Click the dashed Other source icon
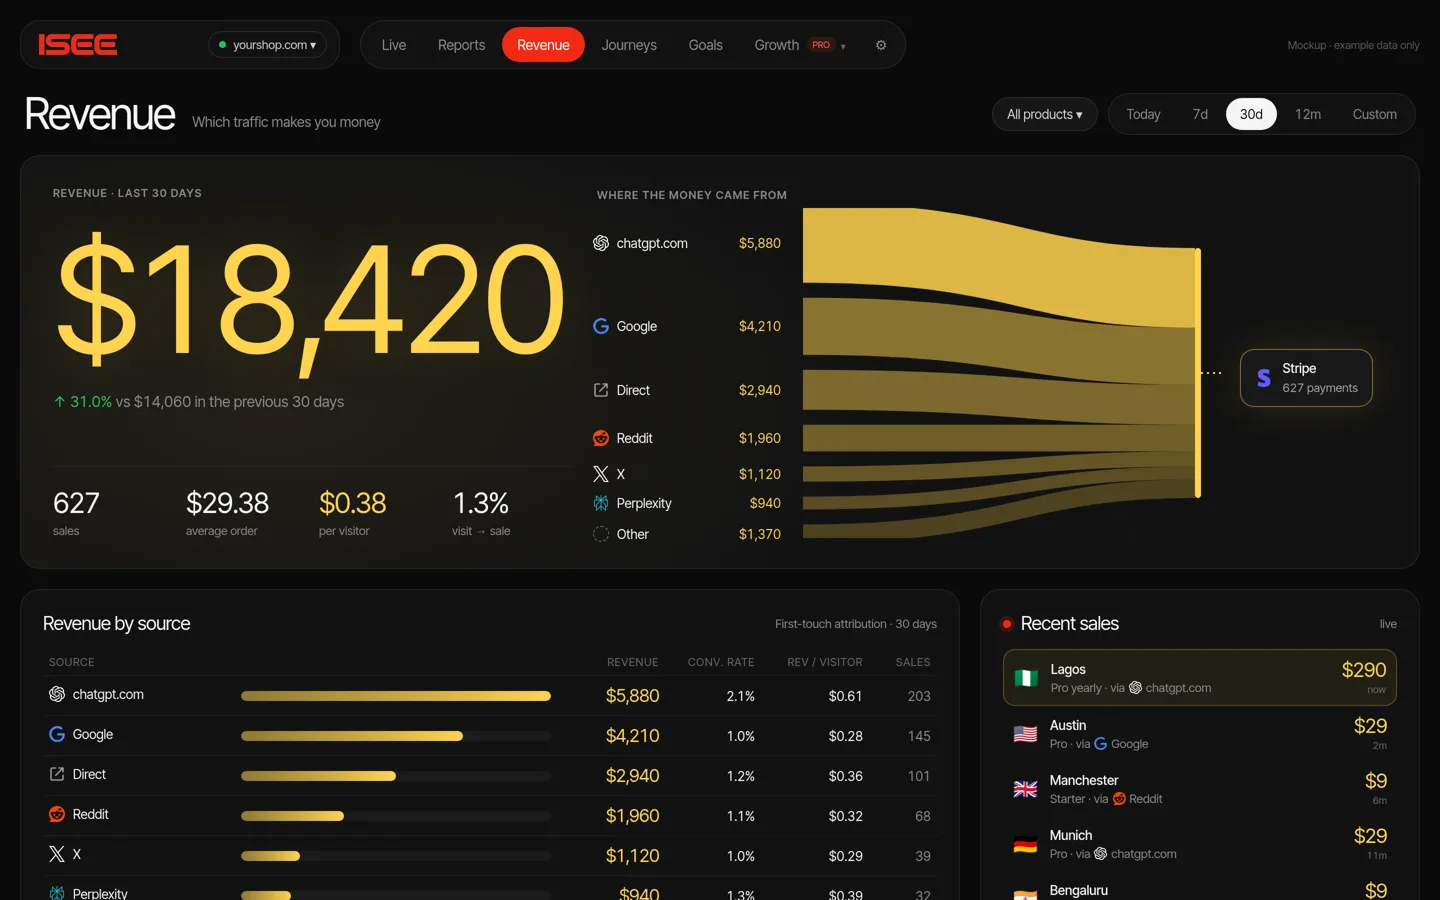Image resolution: width=1440 pixels, height=900 pixels. coord(601,534)
